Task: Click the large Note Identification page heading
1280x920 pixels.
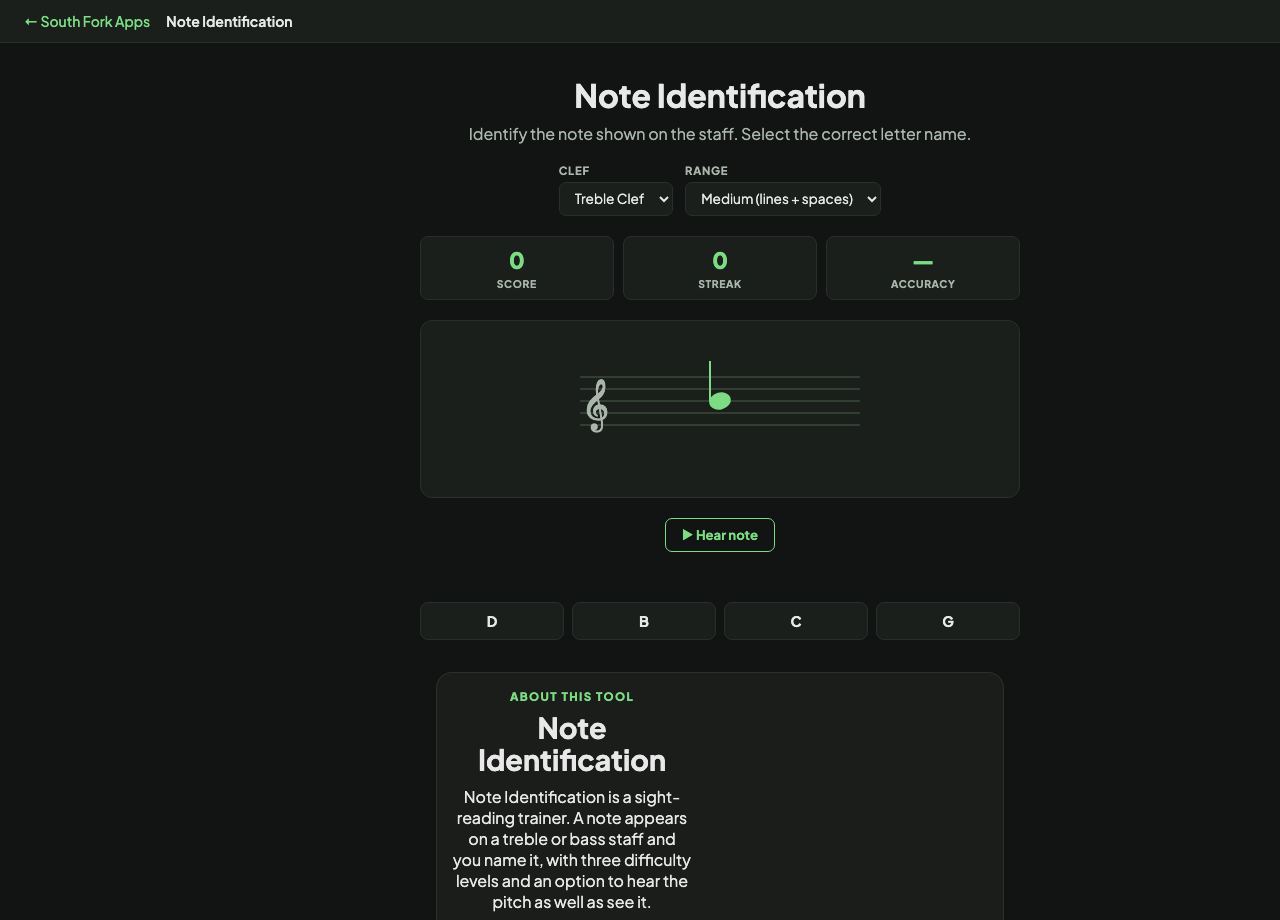Action: 720,96
